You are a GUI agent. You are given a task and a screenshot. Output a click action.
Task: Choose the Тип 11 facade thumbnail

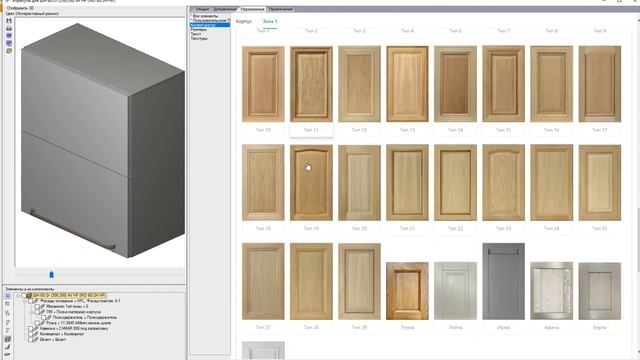point(311,84)
